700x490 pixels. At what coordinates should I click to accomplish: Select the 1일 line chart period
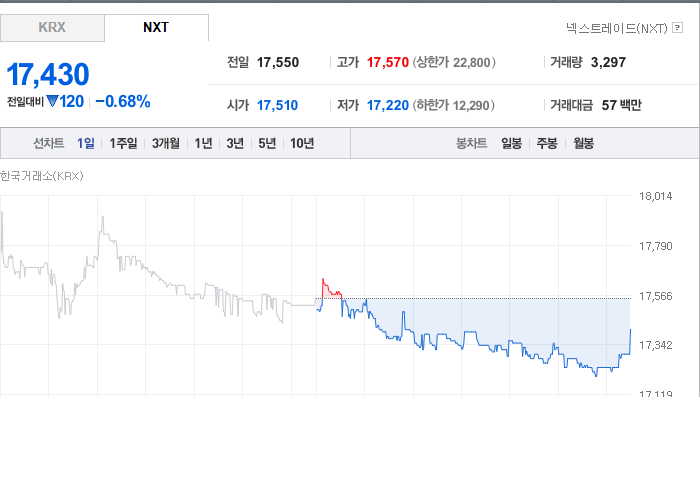point(86,143)
